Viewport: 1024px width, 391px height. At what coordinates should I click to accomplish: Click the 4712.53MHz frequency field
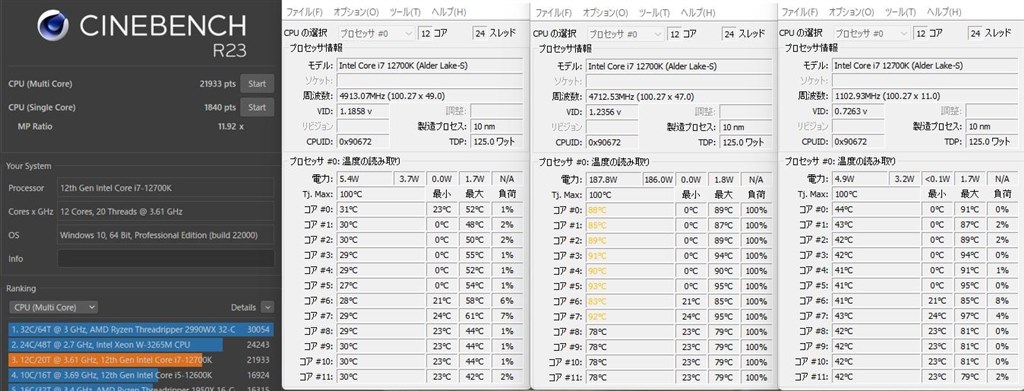coord(679,96)
